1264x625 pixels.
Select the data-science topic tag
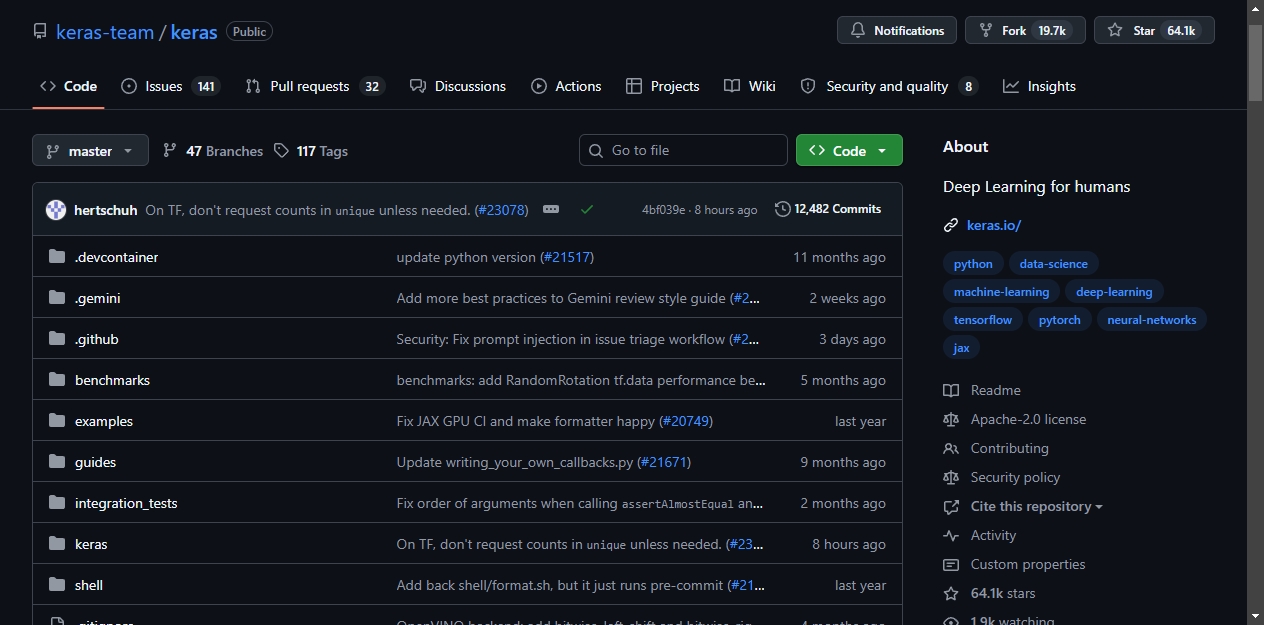[1054, 264]
